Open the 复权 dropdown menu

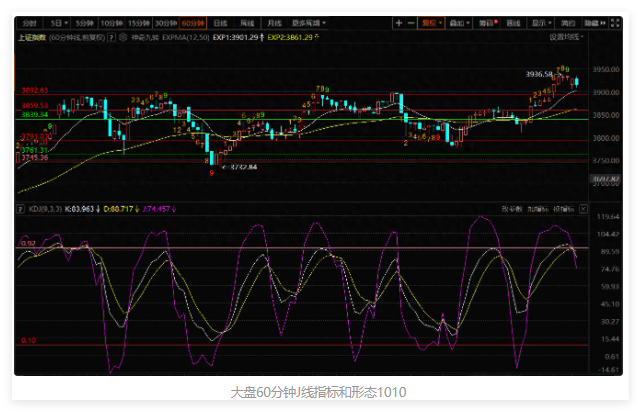coord(431,22)
